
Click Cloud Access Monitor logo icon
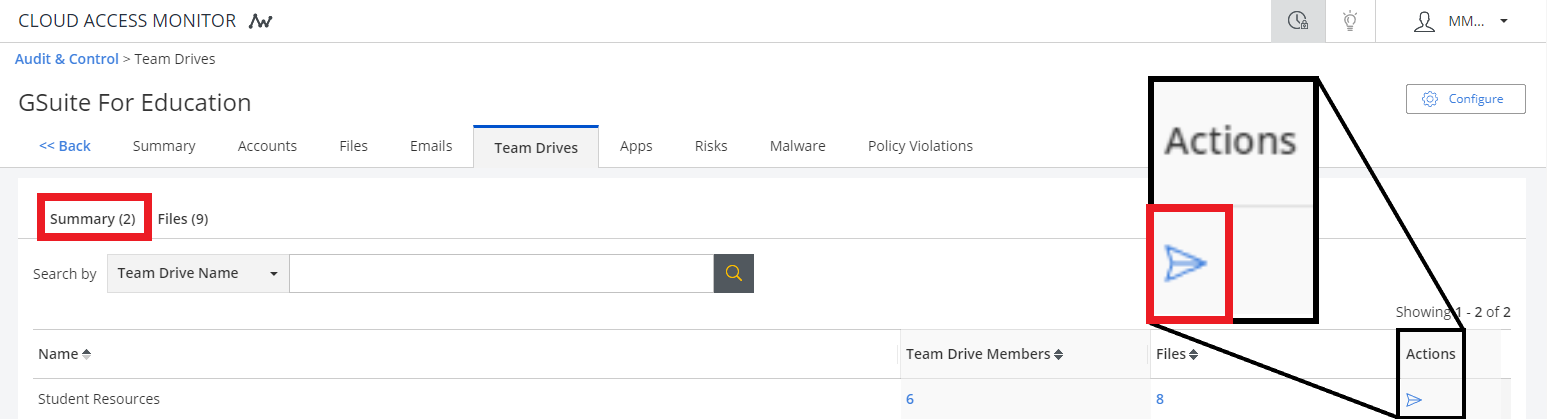point(261,21)
